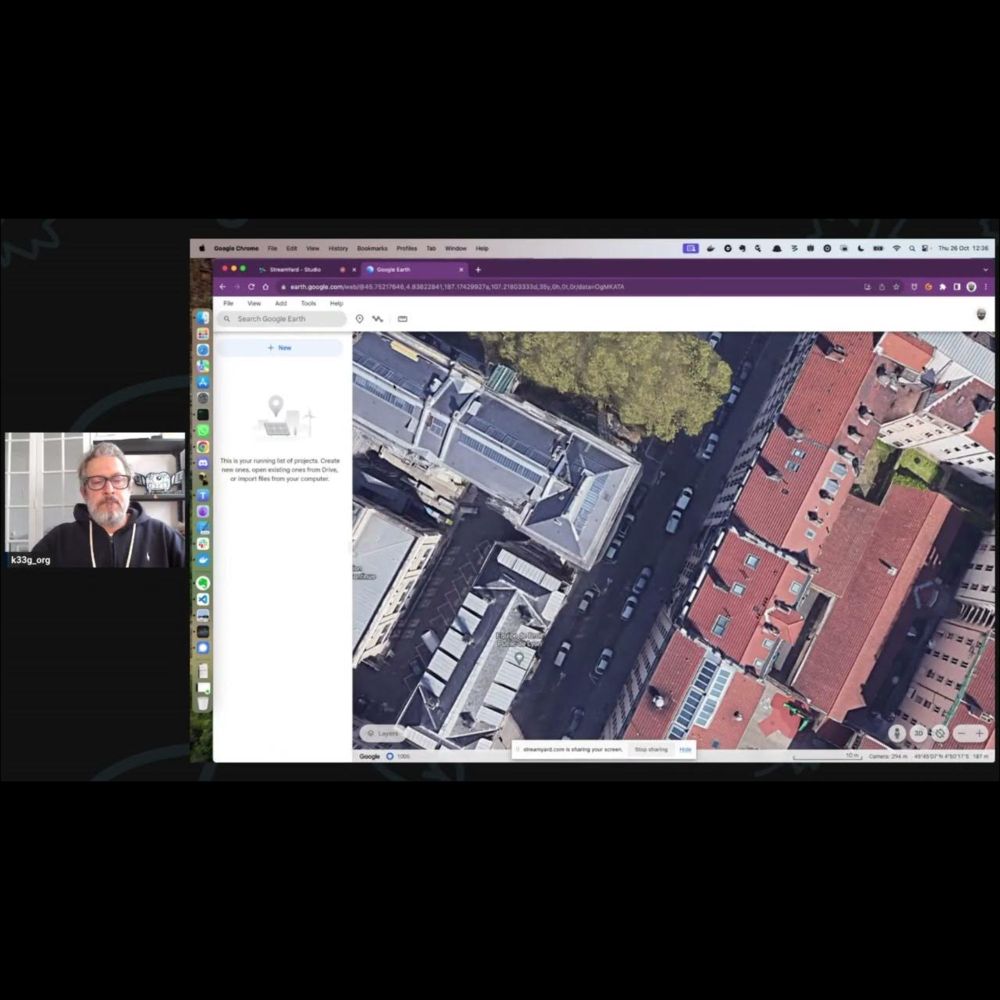
Task: Click the browser back arrow
Action: tap(223, 287)
